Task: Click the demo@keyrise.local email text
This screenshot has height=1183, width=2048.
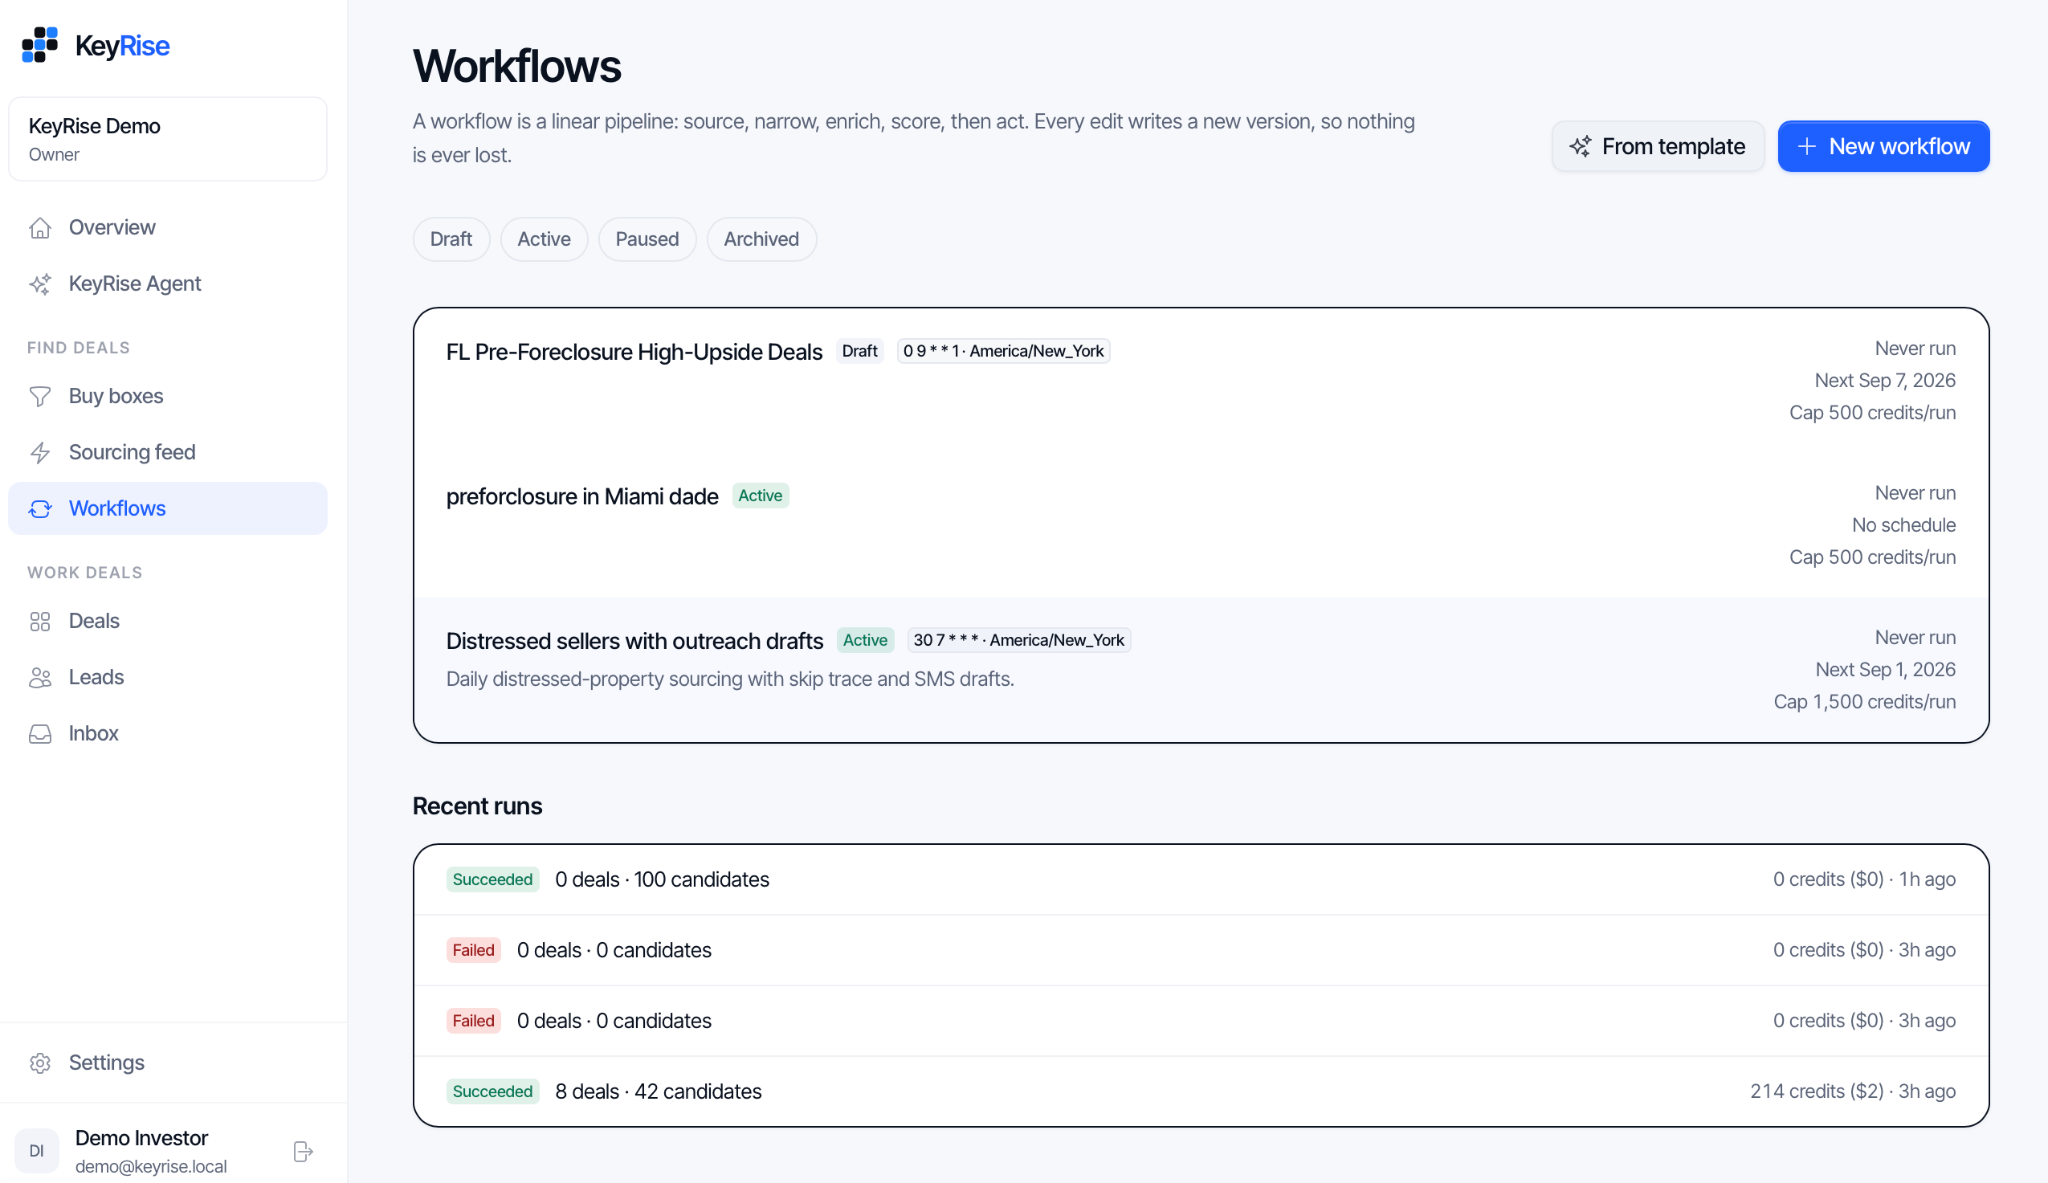Action: point(151,1167)
